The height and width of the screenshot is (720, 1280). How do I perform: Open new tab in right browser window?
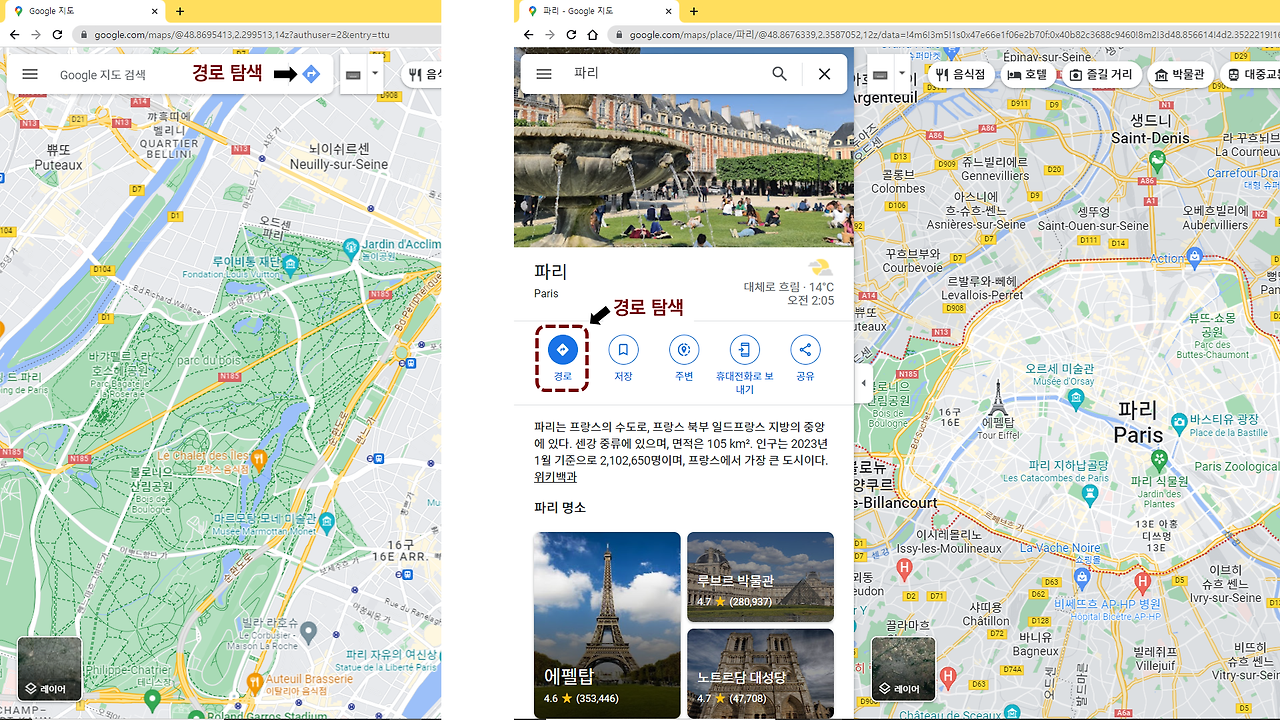click(694, 11)
